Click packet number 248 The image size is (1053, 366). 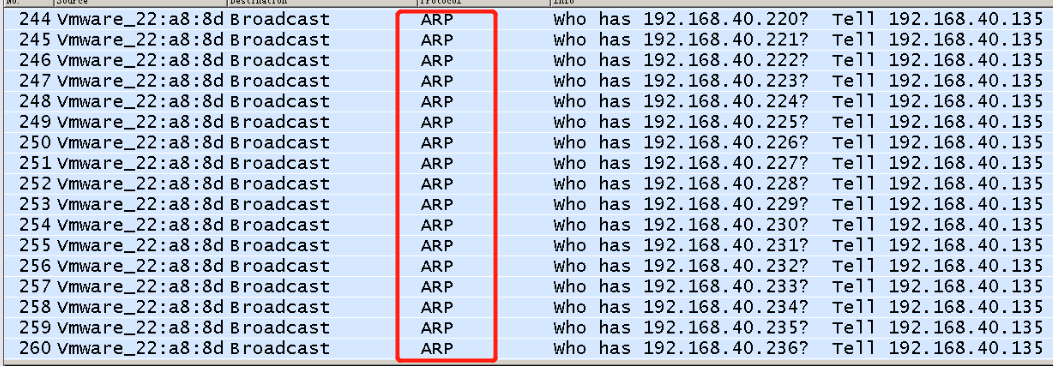35,101
